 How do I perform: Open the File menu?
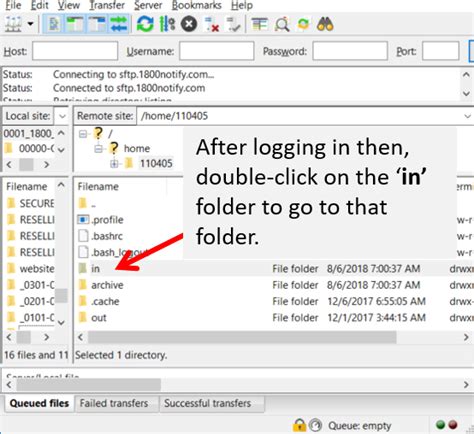13,5
